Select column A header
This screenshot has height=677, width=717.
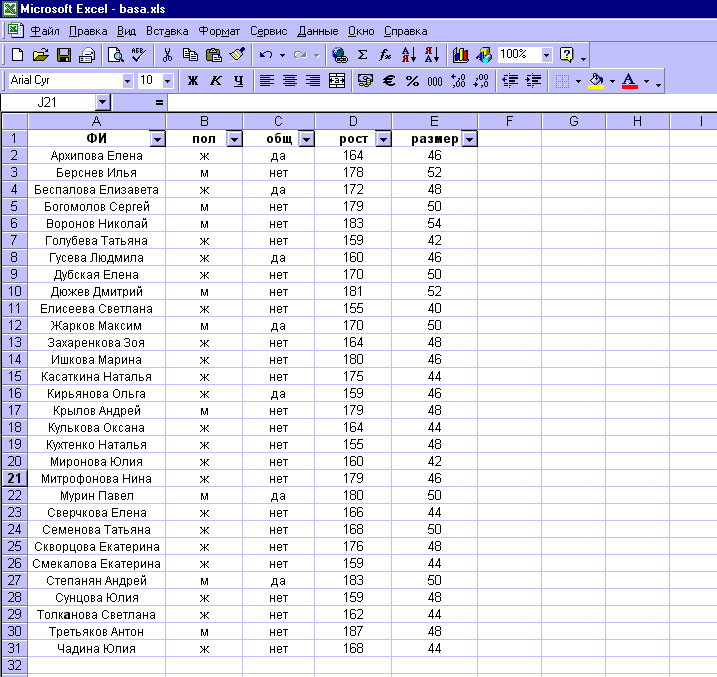tap(96, 121)
